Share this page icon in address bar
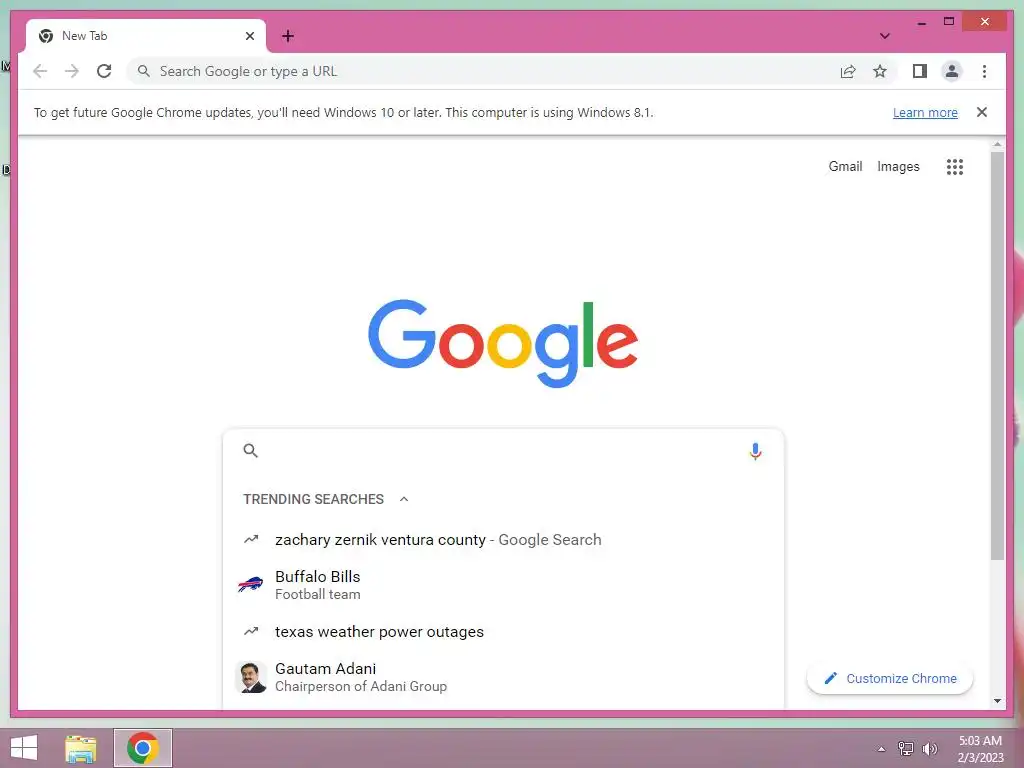Screen dimensions: 1024x768 [848, 71]
